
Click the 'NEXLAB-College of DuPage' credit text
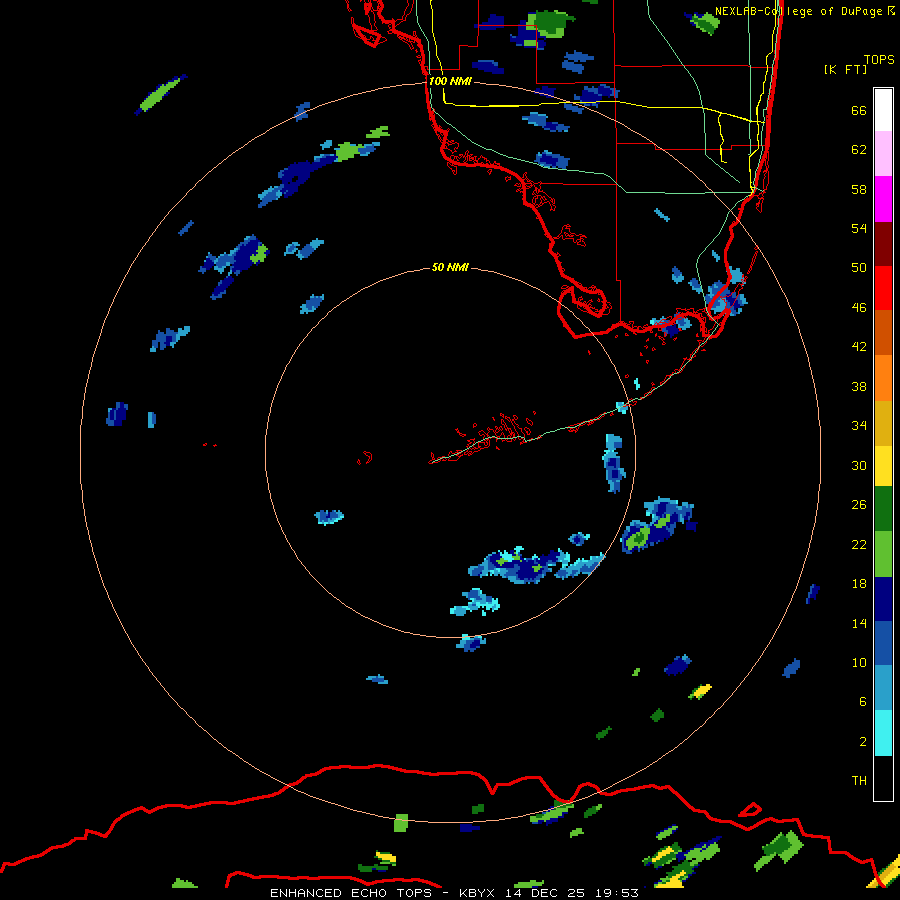pyautogui.click(x=798, y=11)
